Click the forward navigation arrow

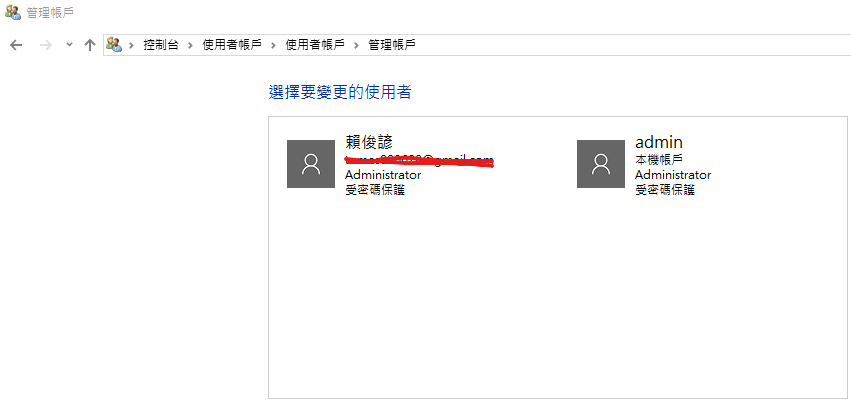click(46, 45)
